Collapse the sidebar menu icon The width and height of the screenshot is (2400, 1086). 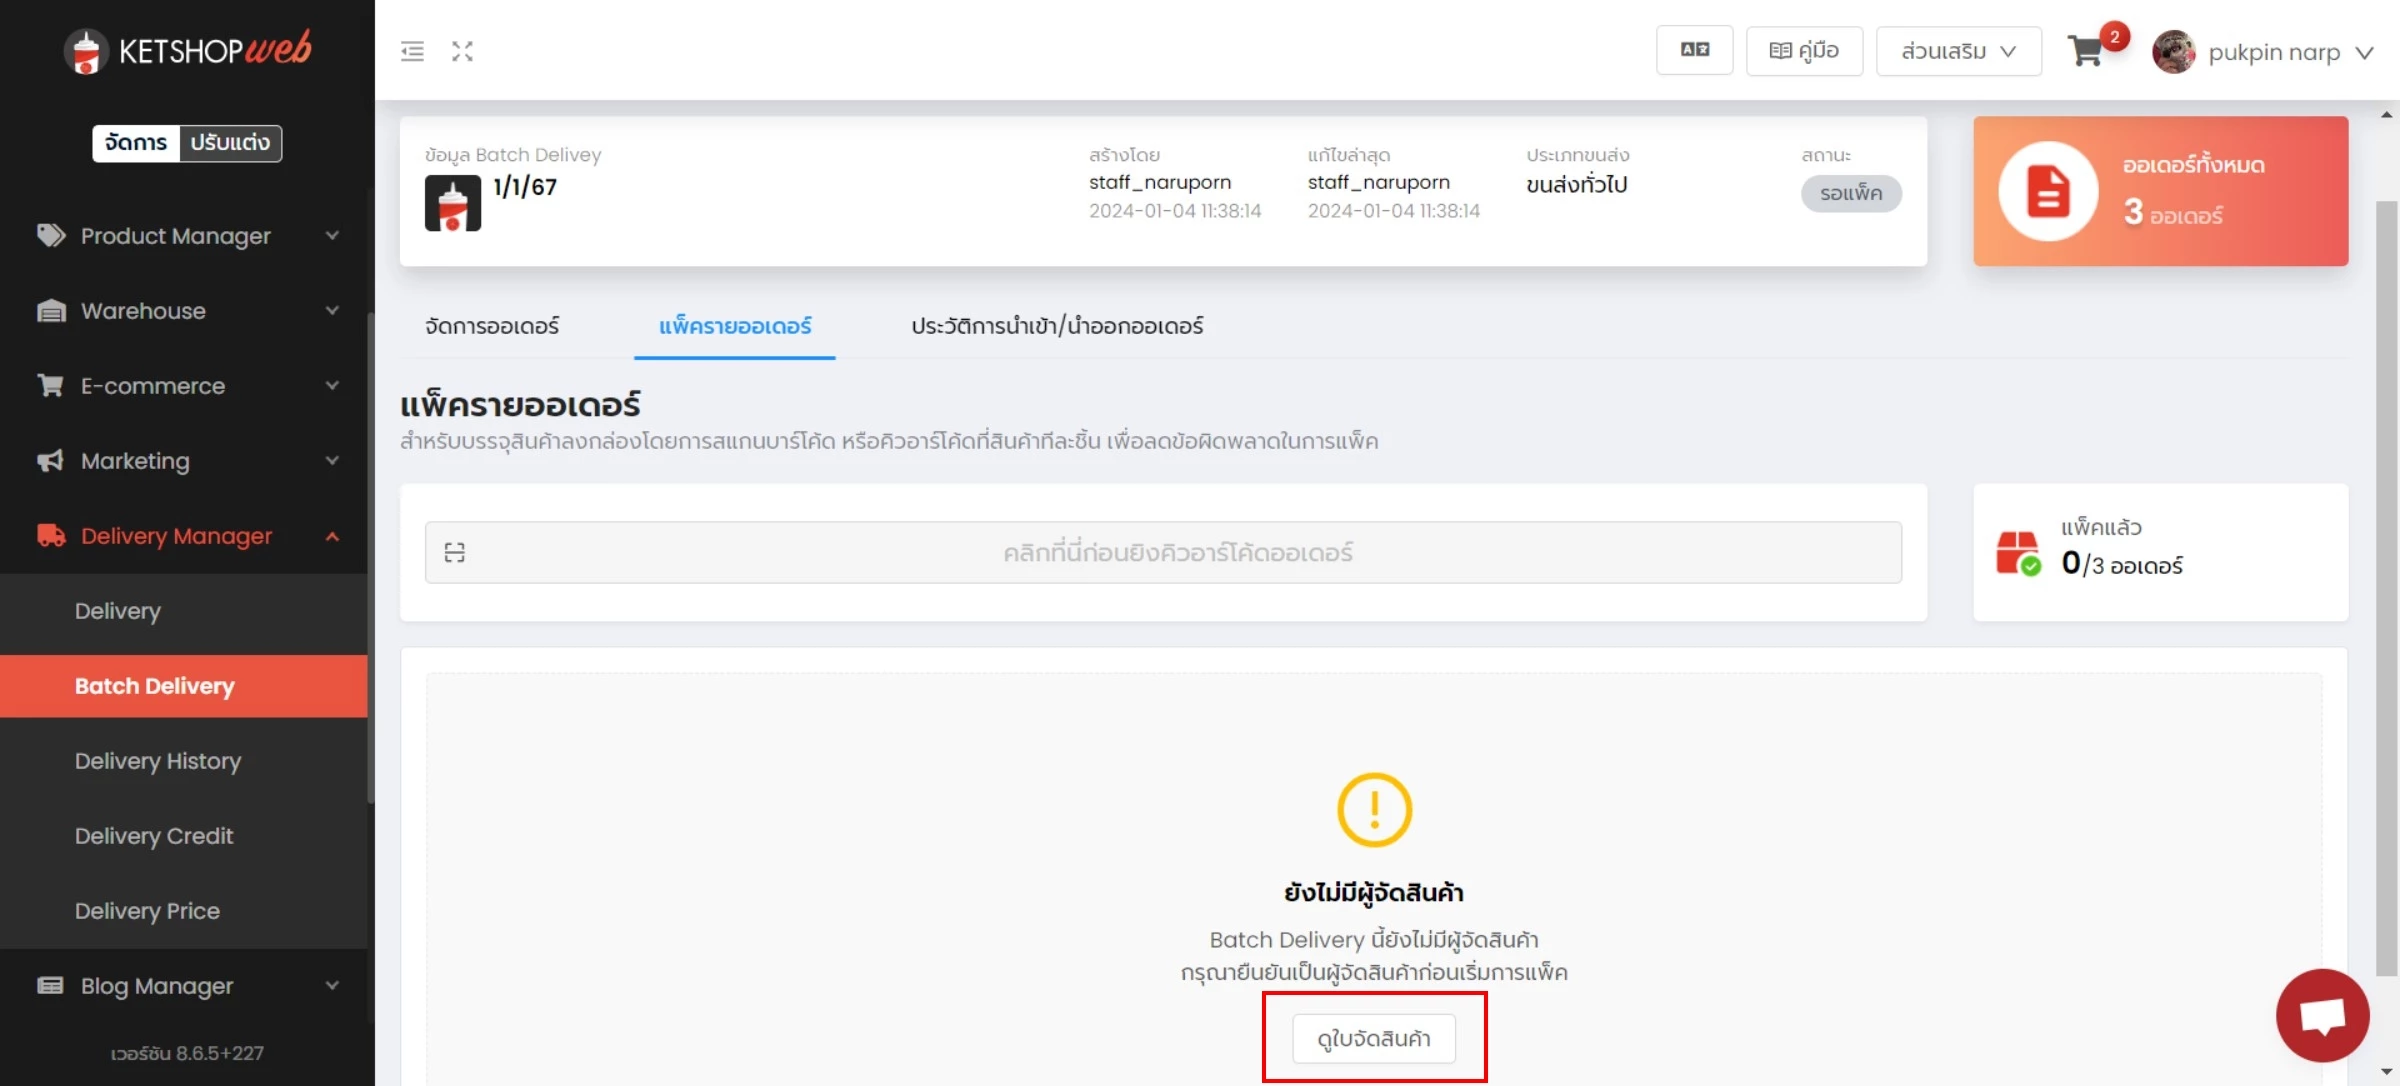pos(412,51)
